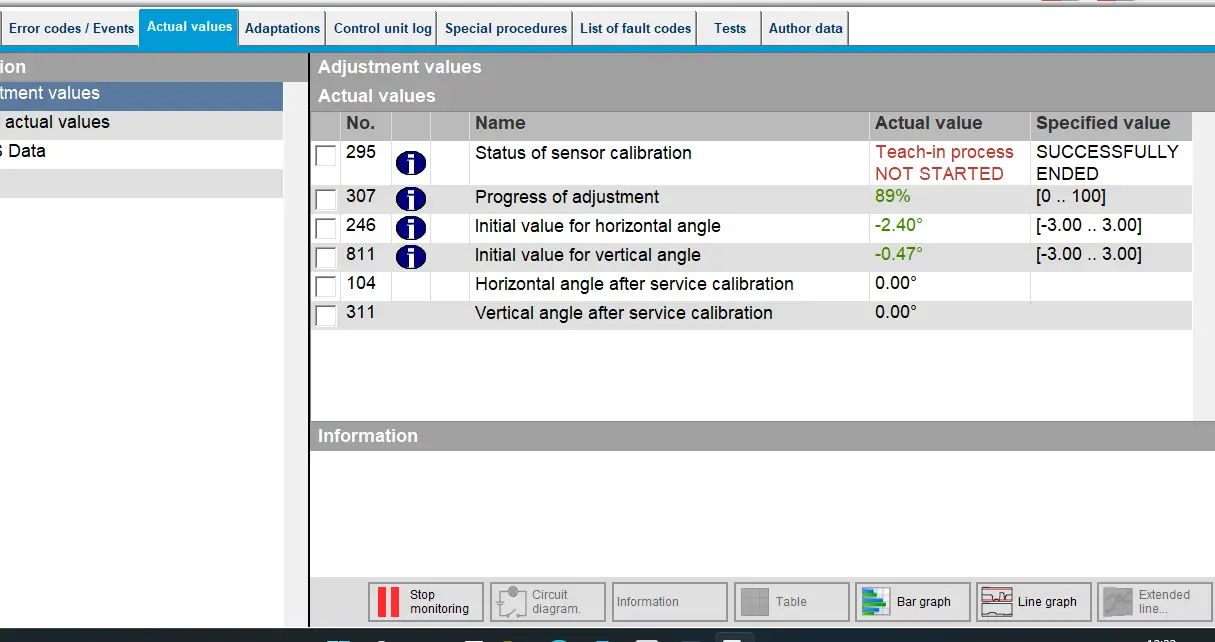Open List of fault codes tab
This screenshot has width=1215, height=642.
click(x=636, y=28)
